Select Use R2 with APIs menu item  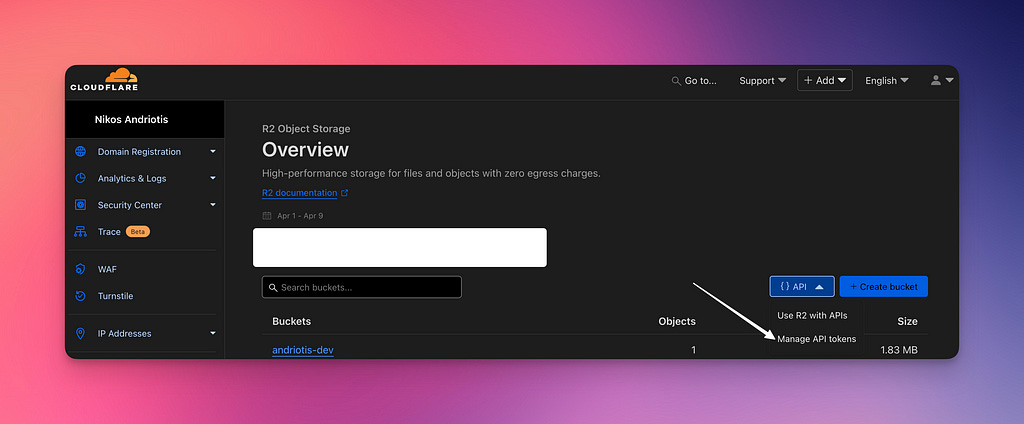tap(812, 316)
